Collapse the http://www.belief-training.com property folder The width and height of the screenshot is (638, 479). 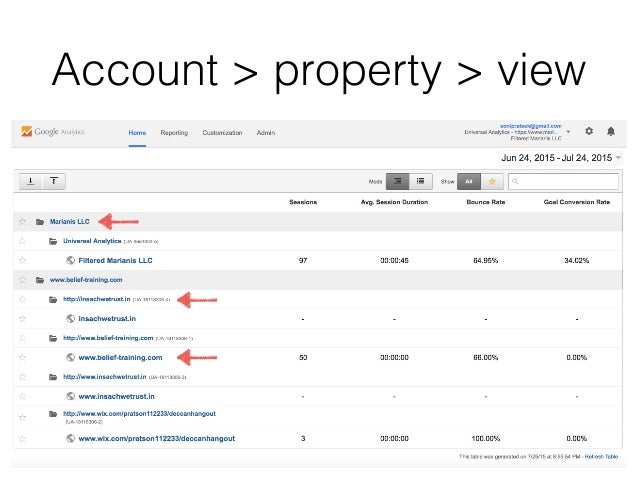coord(53,338)
